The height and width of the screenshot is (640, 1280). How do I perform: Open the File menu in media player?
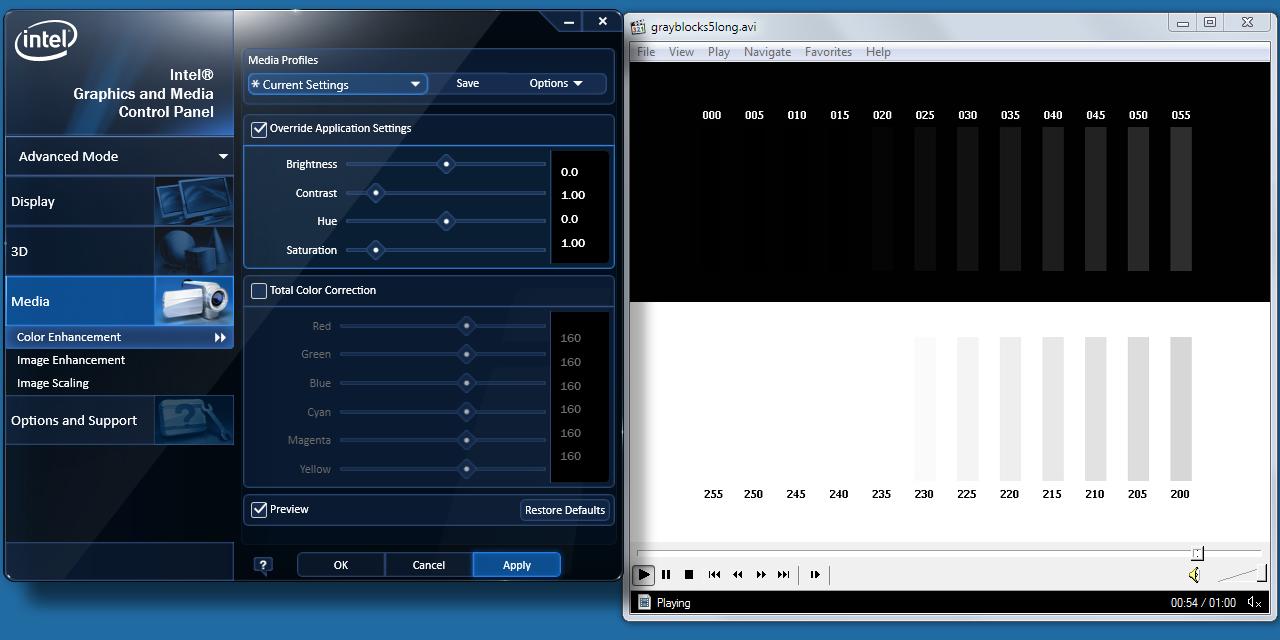point(646,52)
